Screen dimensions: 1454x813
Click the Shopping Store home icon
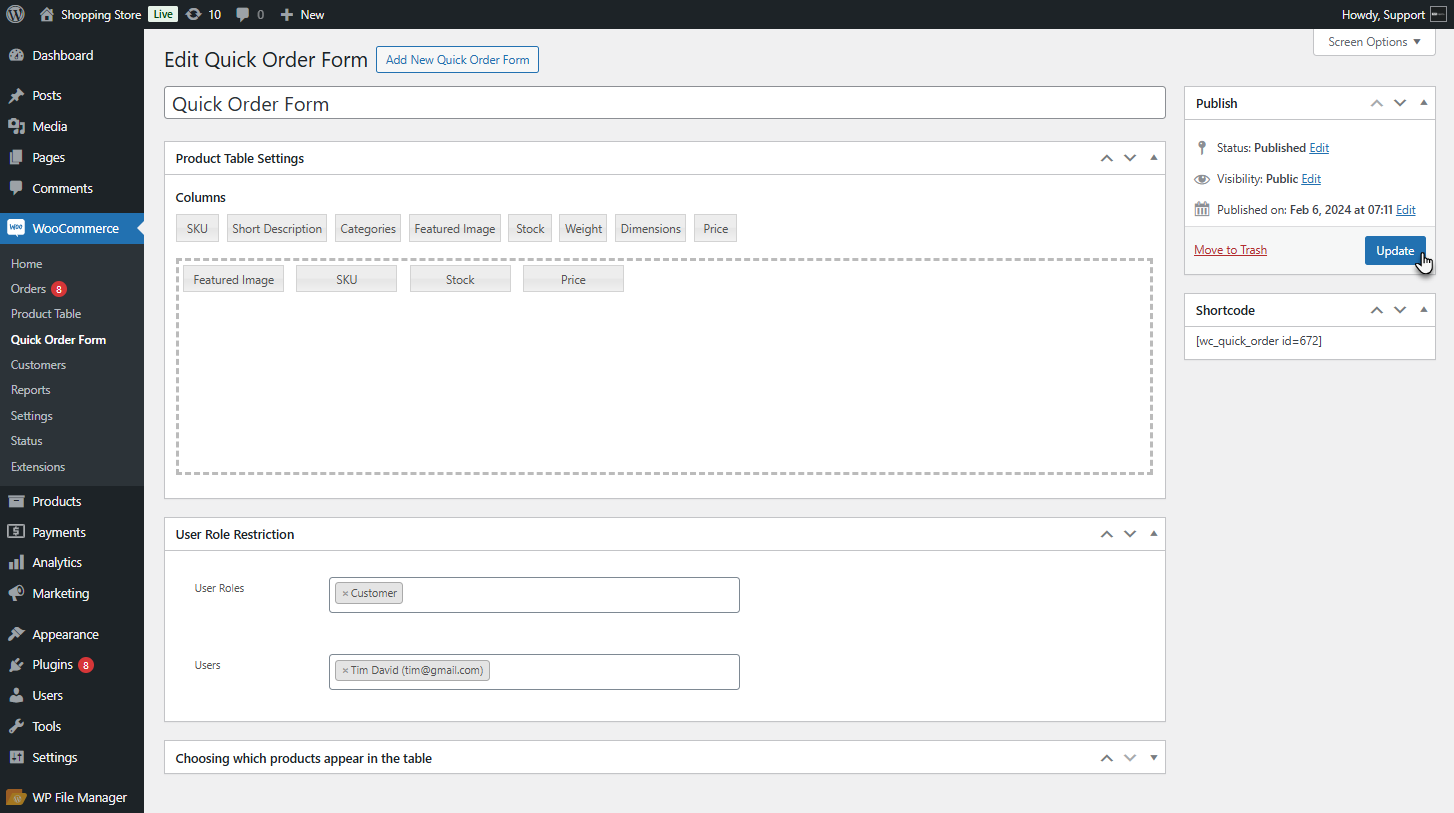(47, 14)
